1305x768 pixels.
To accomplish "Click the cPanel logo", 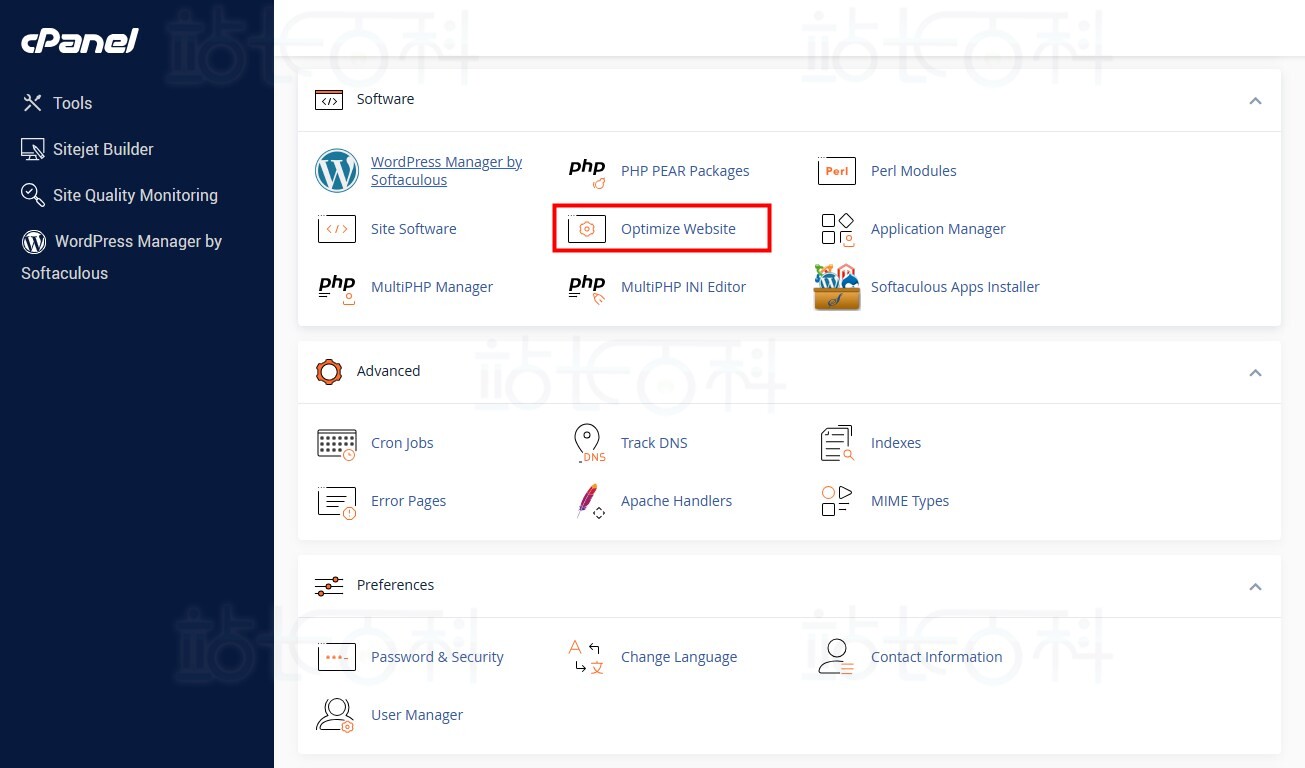I will point(80,41).
